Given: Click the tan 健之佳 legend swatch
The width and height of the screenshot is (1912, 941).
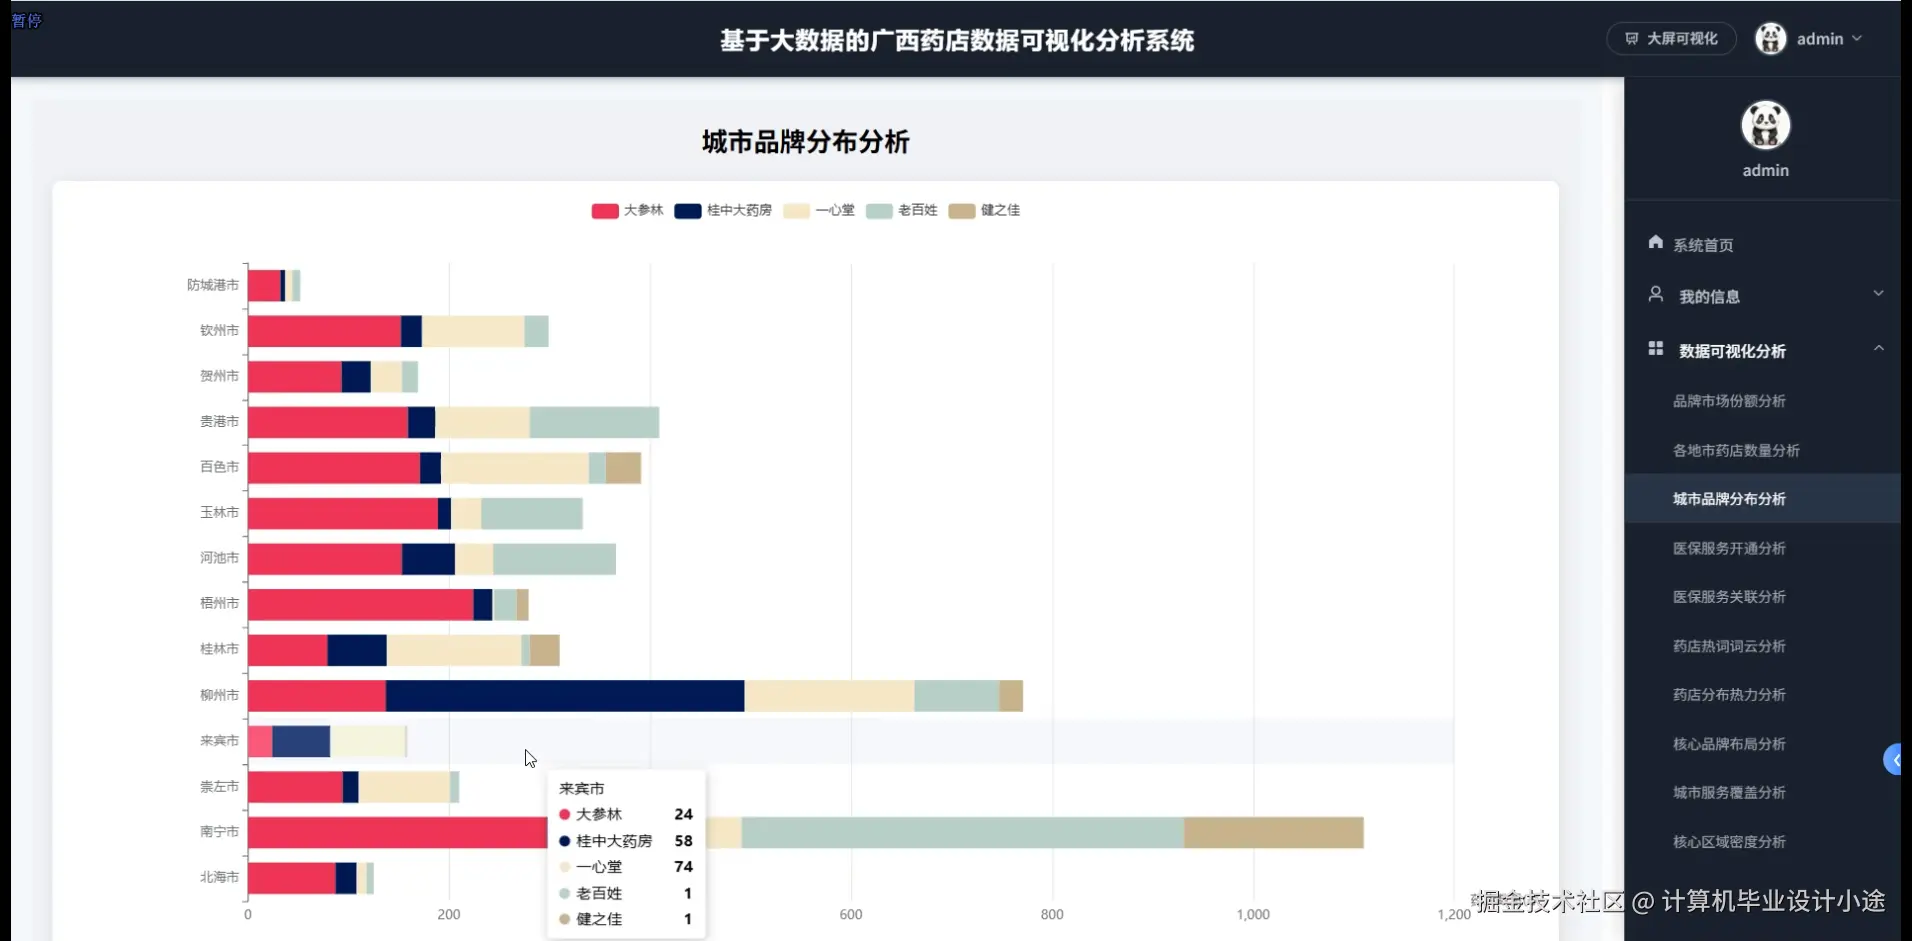Looking at the screenshot, I should click(962, 211).
